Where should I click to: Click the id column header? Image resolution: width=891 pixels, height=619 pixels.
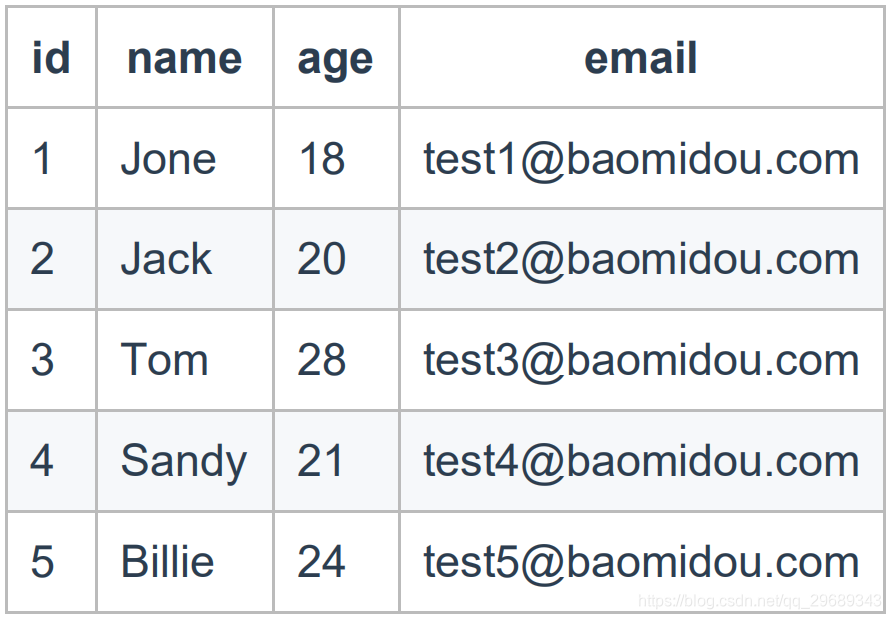point(51,58)
